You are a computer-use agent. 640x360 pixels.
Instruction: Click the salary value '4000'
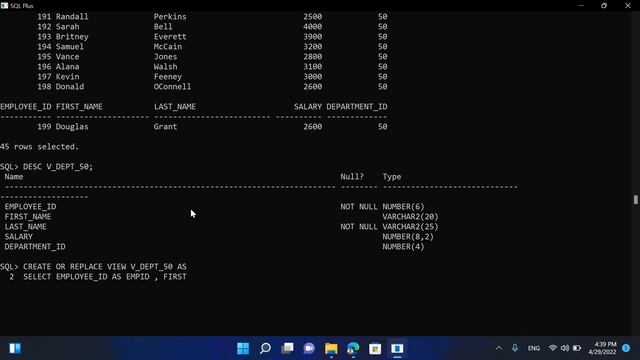tap(313, 27)
